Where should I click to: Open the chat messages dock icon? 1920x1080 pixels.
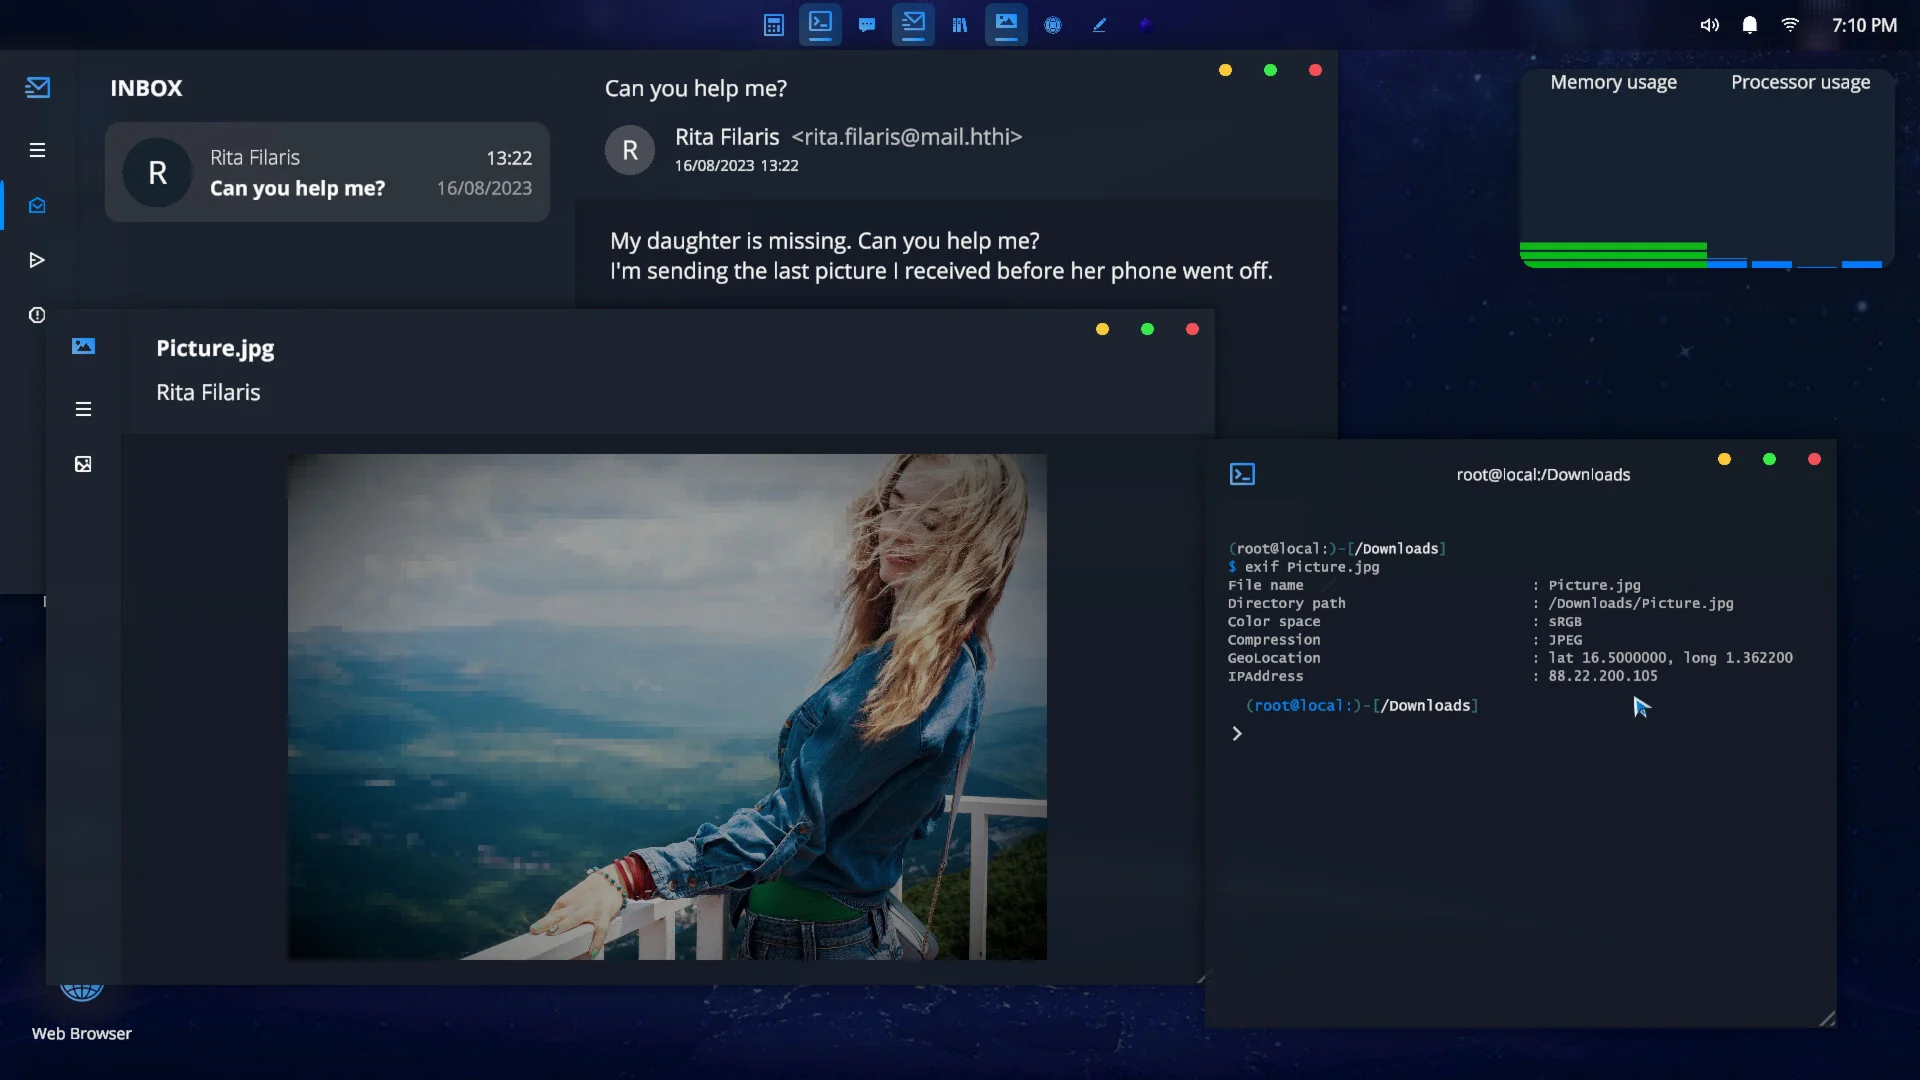click(867, 25)
